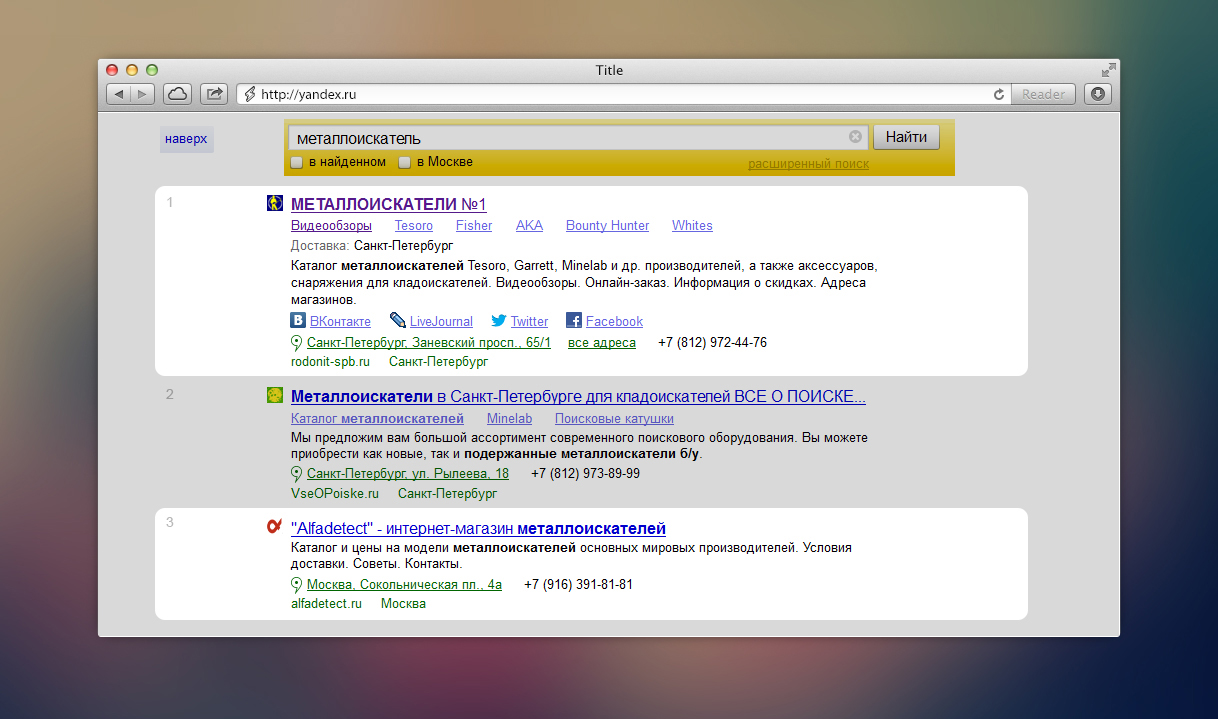Open the "Alfadetect" интернет-магазин result title
This screenshot has height=719, width=1218.
click(478, 529)
